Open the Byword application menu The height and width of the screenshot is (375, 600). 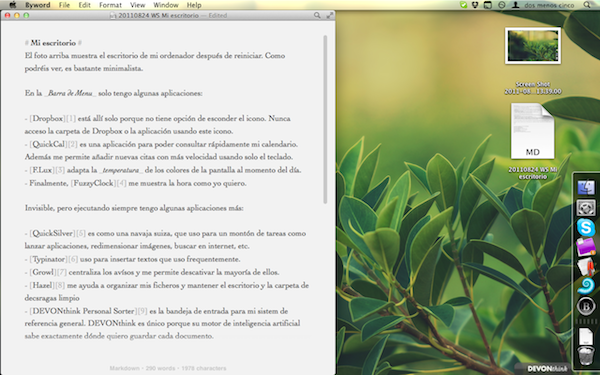tap(38, 5)
